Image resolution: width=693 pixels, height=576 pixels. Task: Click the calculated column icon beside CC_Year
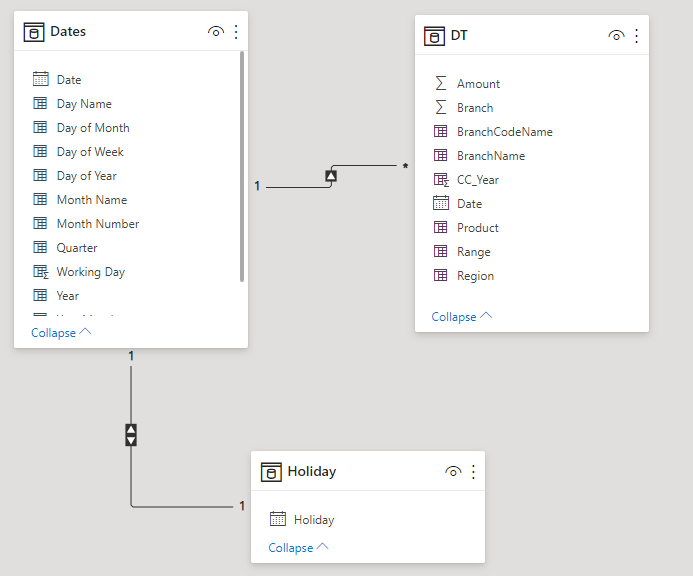(442, 179)
